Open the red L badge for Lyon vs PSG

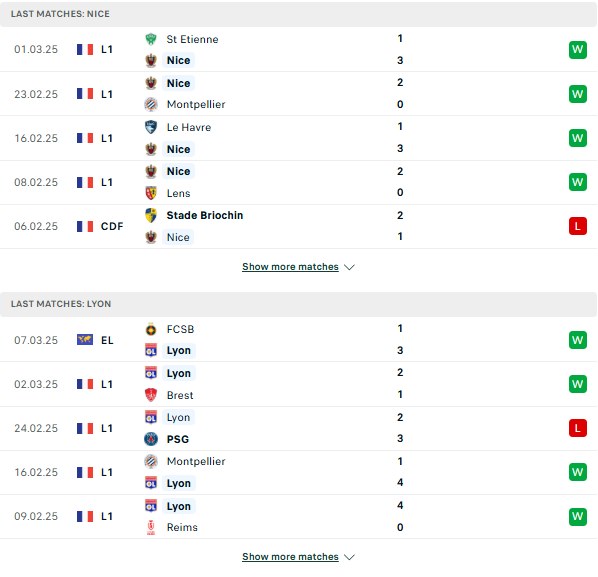click(577, 428)
